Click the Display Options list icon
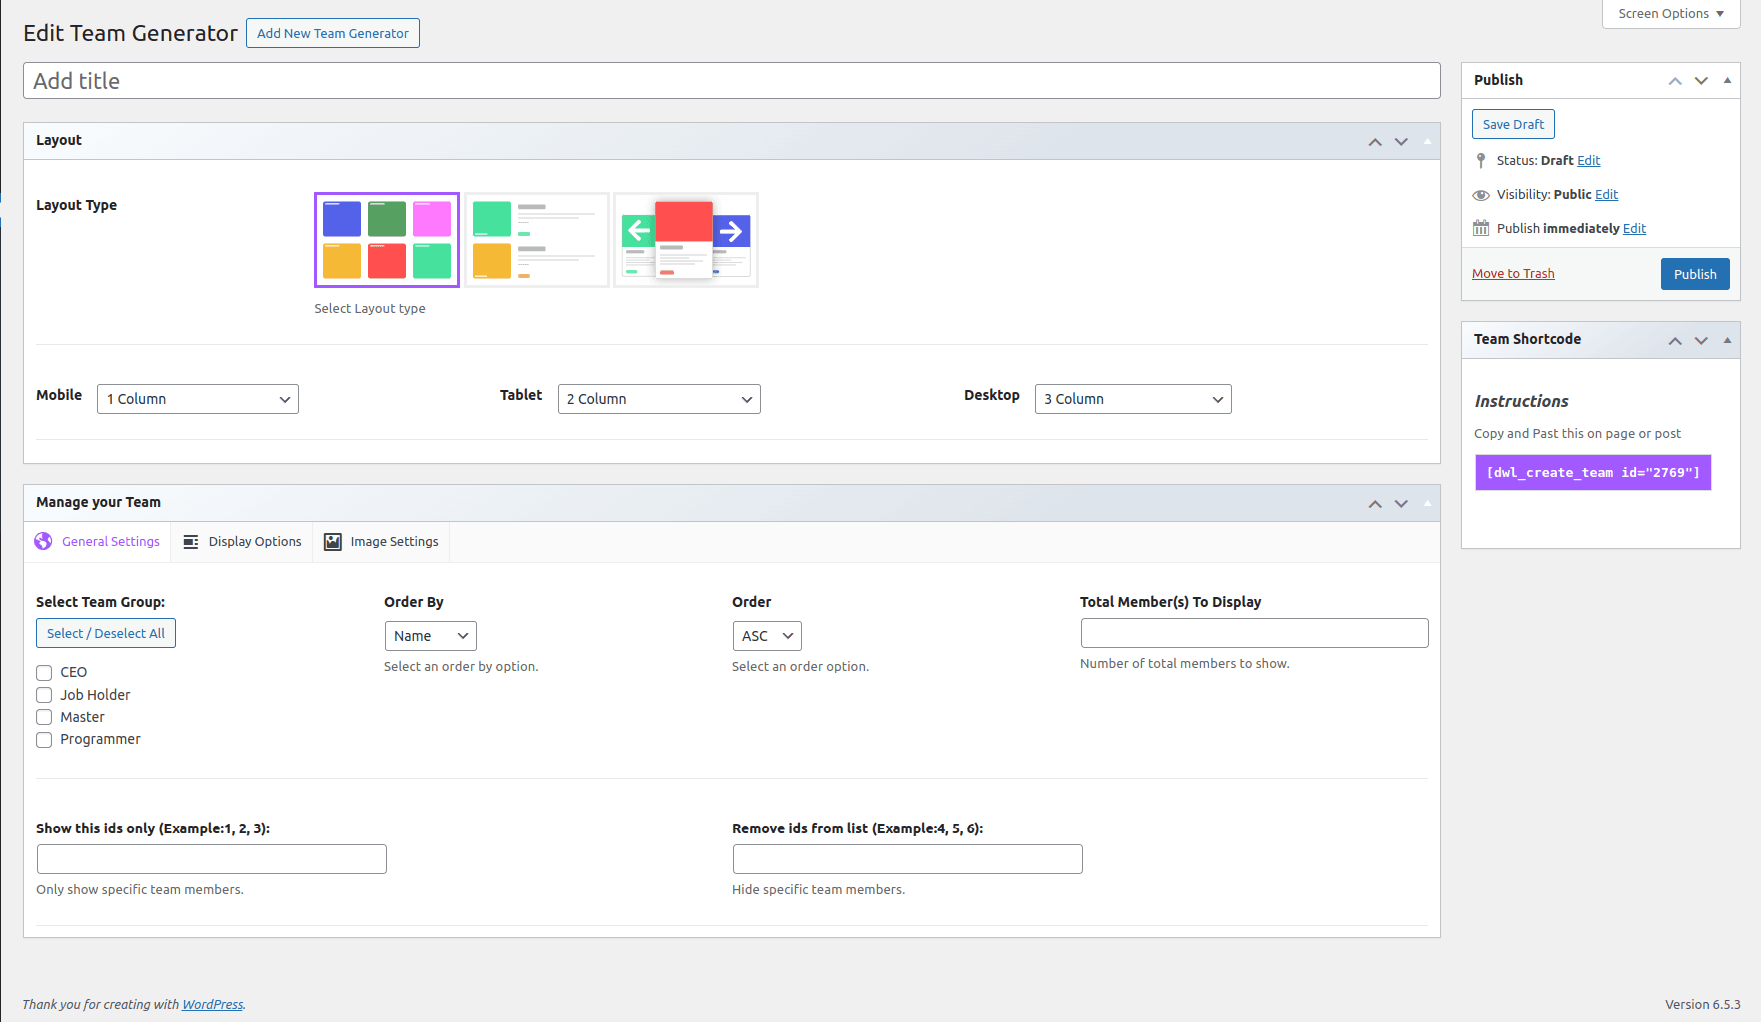 click(x=190, y=541)
